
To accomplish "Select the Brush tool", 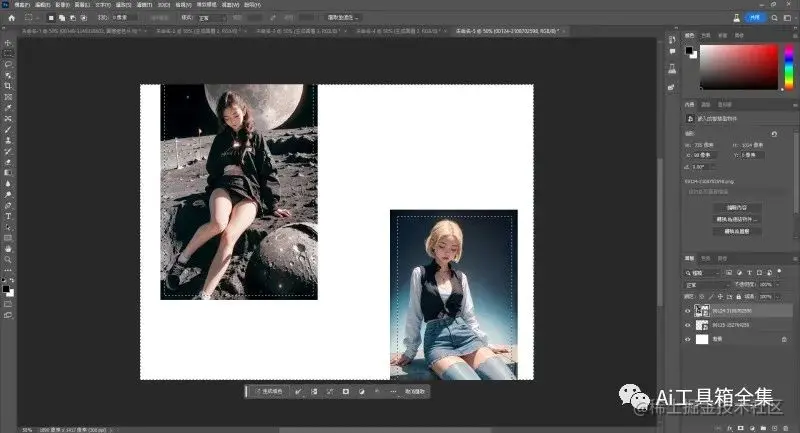I will coord(8,129).
